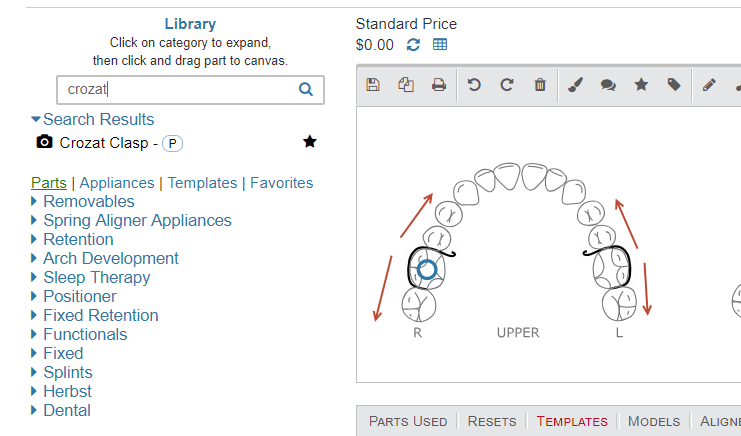The height and width of the screenshot is (436, 741).
Task: Refresh the standard price
Action: click(x=414, y=45)
